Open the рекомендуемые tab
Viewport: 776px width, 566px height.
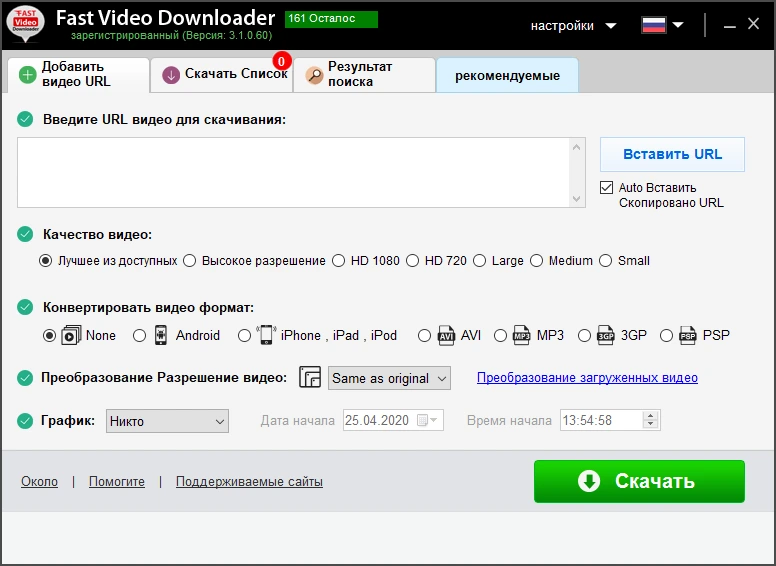(507, 75)
